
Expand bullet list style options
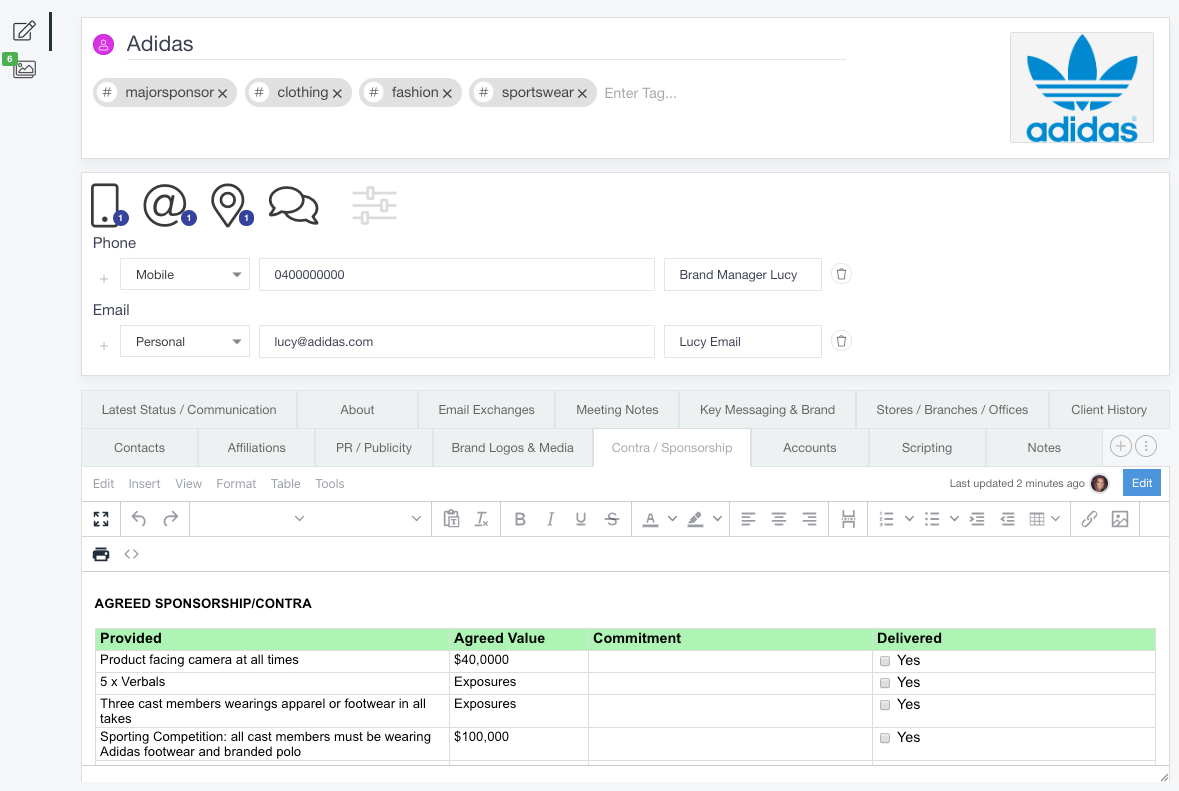point(954,519)
